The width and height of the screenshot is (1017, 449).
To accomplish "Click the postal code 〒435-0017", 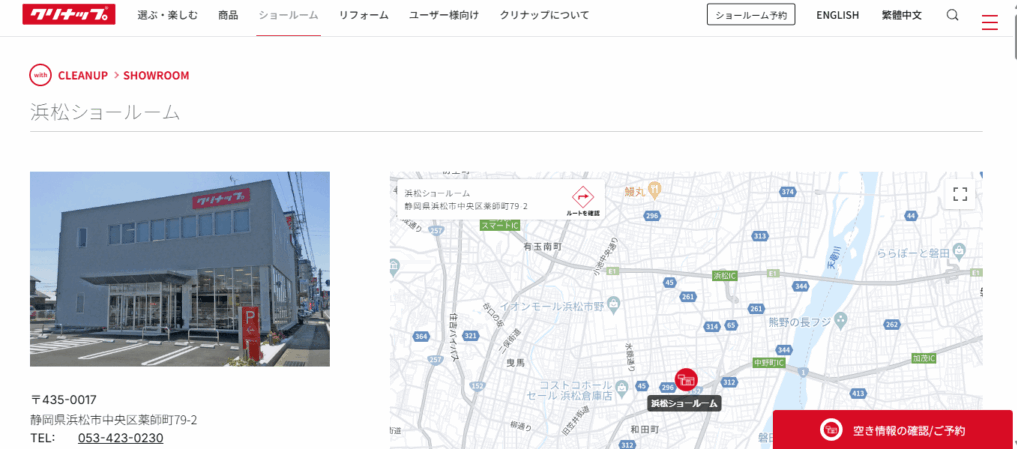I will pyautogui.click(x=64, y=400).
